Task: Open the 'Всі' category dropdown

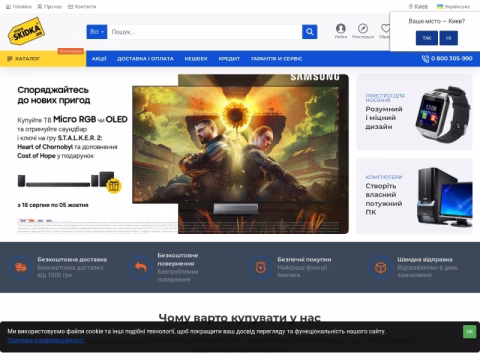Action: tap(97, 32)
